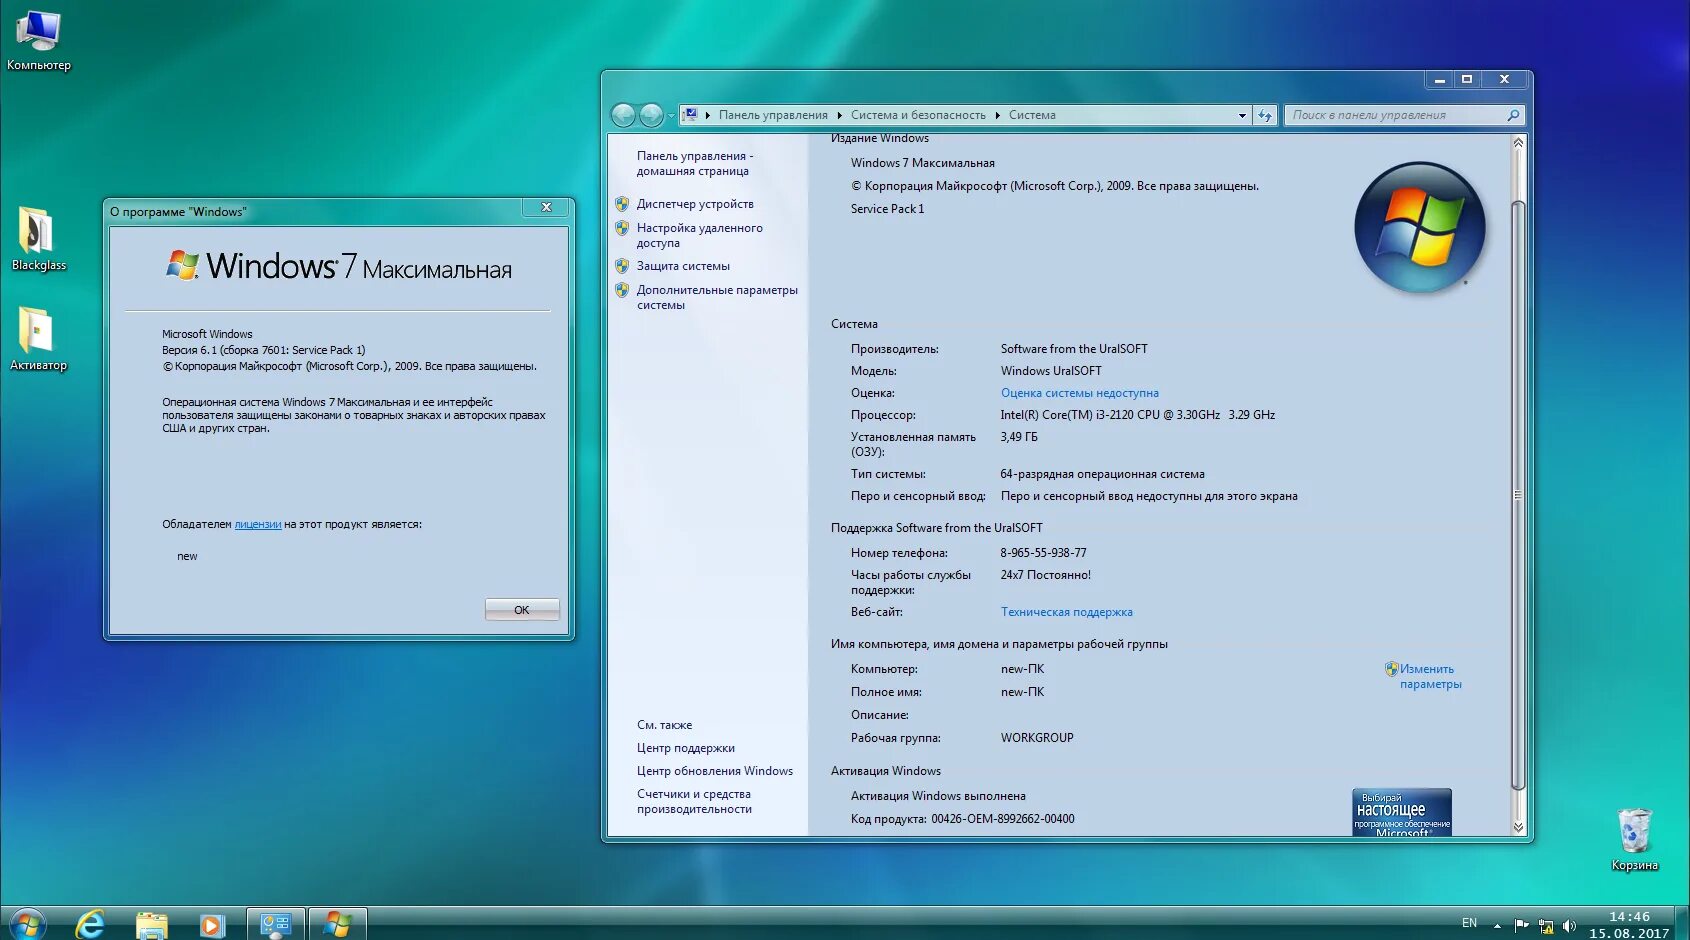Click the phone number 8-965-55-938-77
Screen dimensions: 1690x940
point(1043,553)
